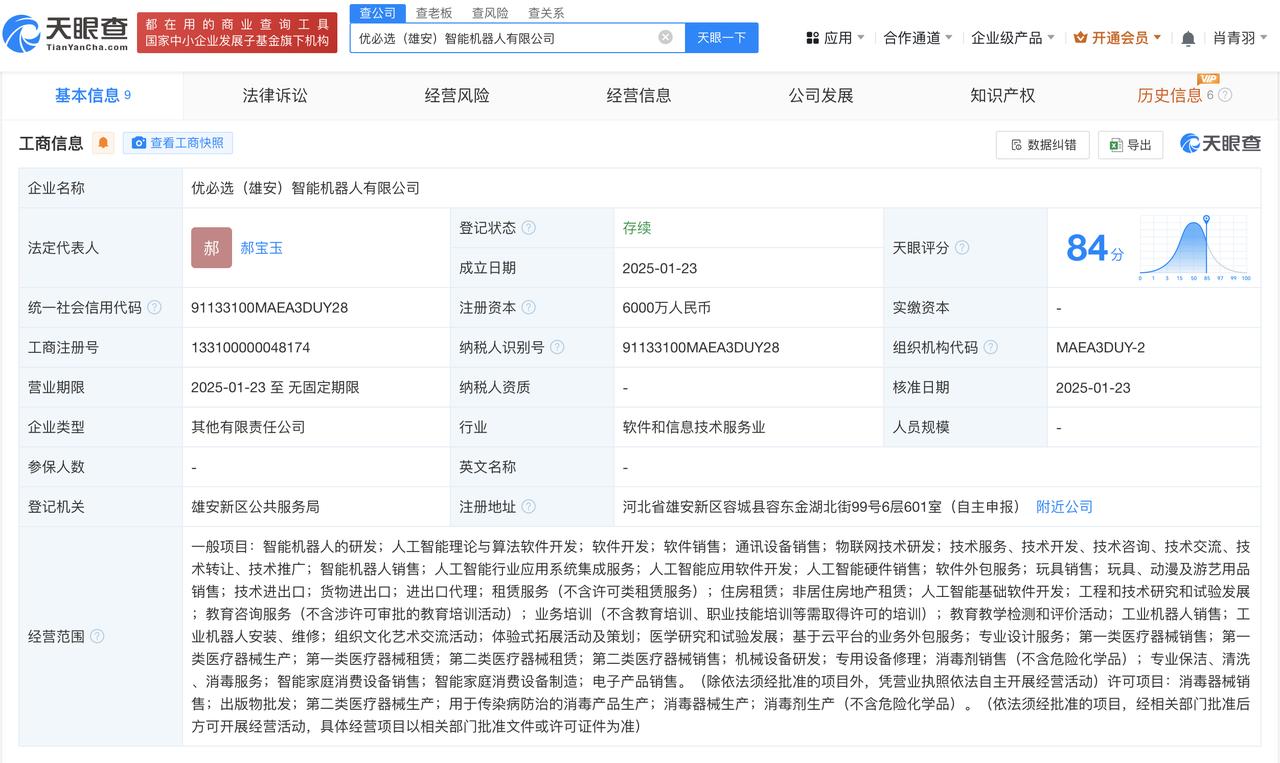Click organization code MAEA3DUY-2

point(1100,347)
